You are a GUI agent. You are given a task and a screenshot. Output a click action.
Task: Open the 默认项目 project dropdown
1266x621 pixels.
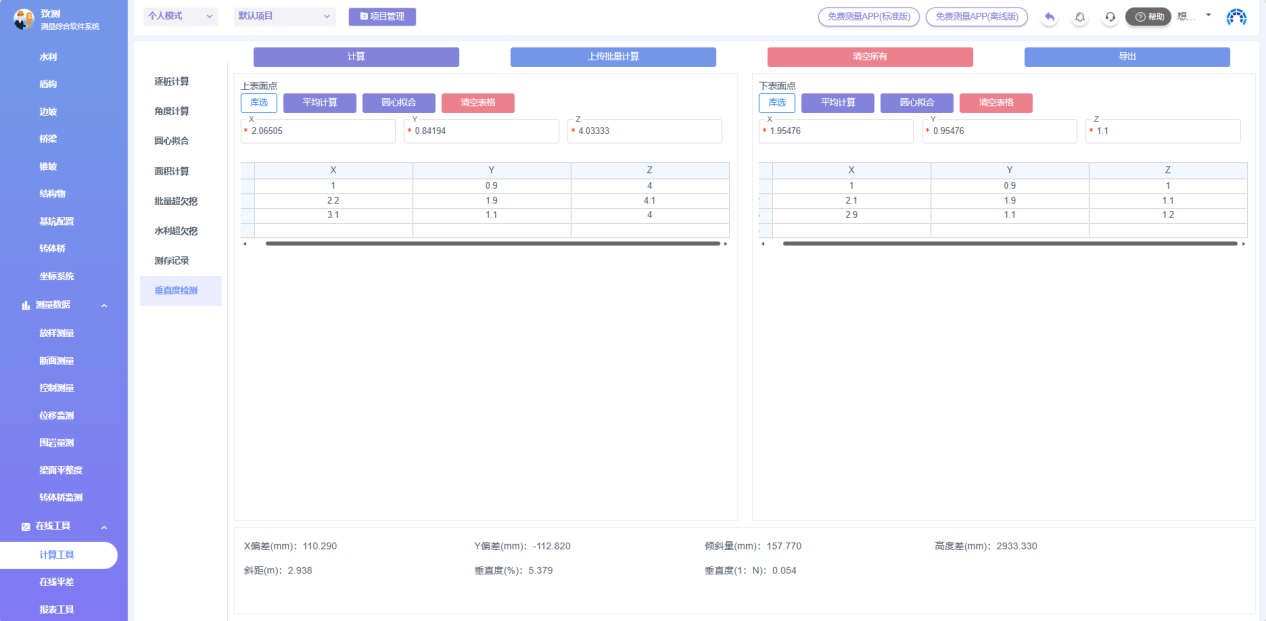click(286, 17)
